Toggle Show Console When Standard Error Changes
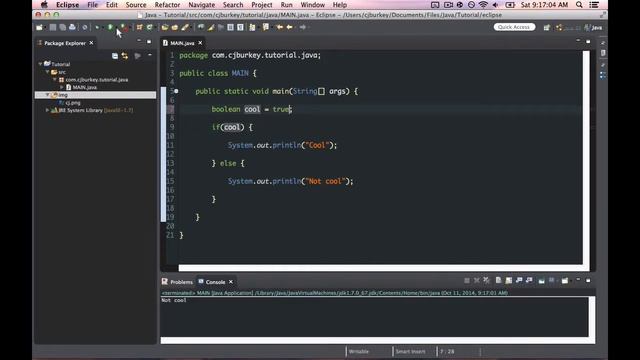Screen dimensions: 640x360 pos(529,280)
